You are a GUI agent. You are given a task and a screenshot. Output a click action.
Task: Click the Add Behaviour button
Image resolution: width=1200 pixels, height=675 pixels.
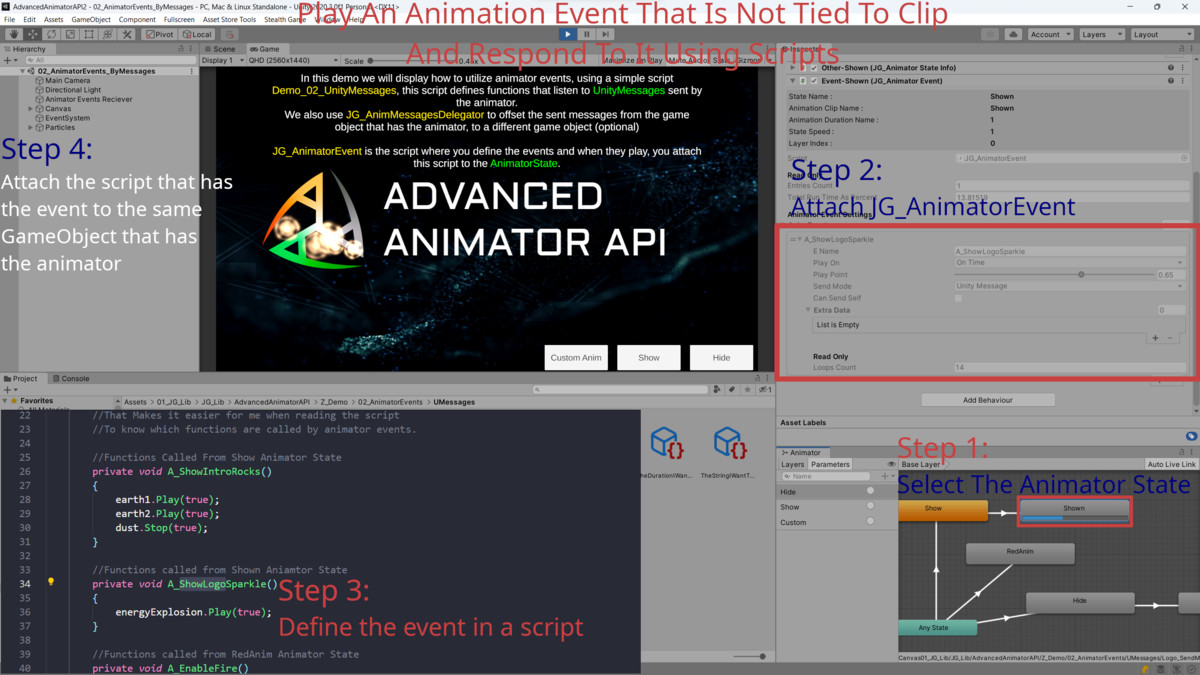click(x=988, y=400)
